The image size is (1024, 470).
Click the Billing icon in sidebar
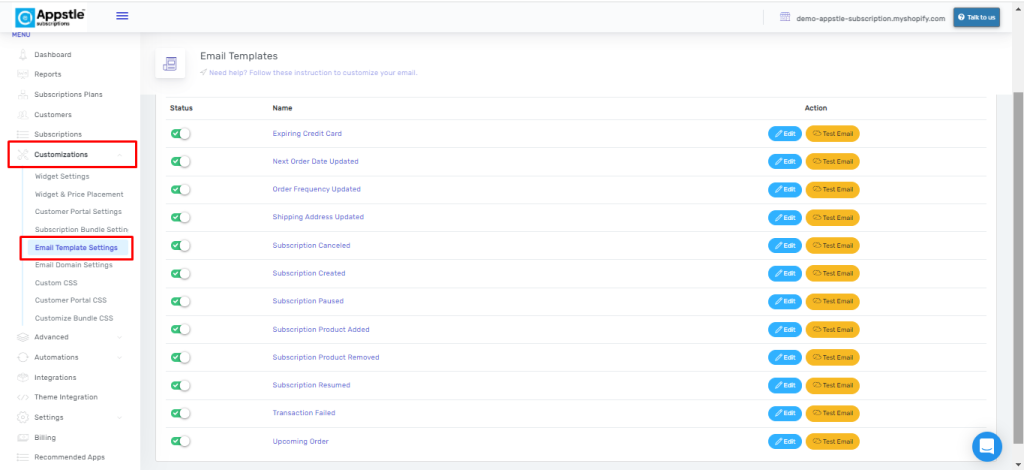pos(22,437)
